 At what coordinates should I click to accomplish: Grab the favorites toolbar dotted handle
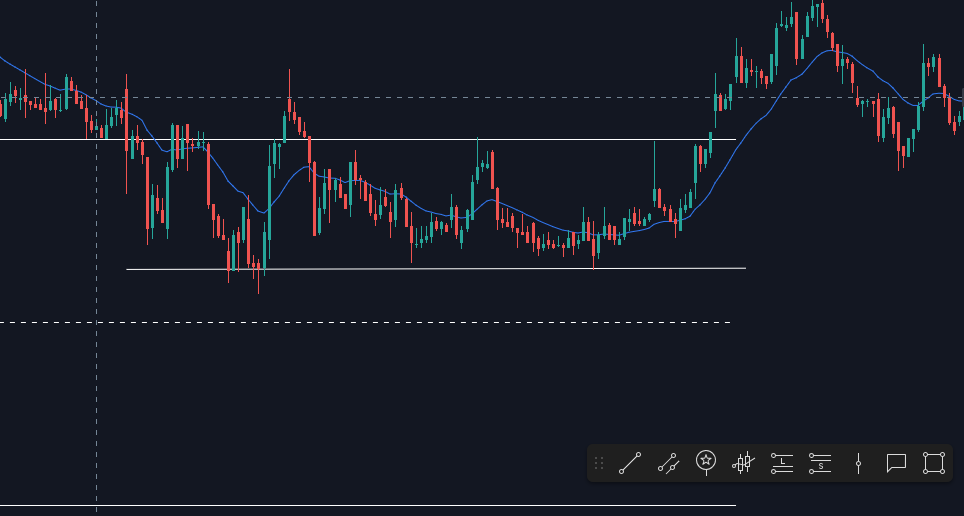coord(599,463)
